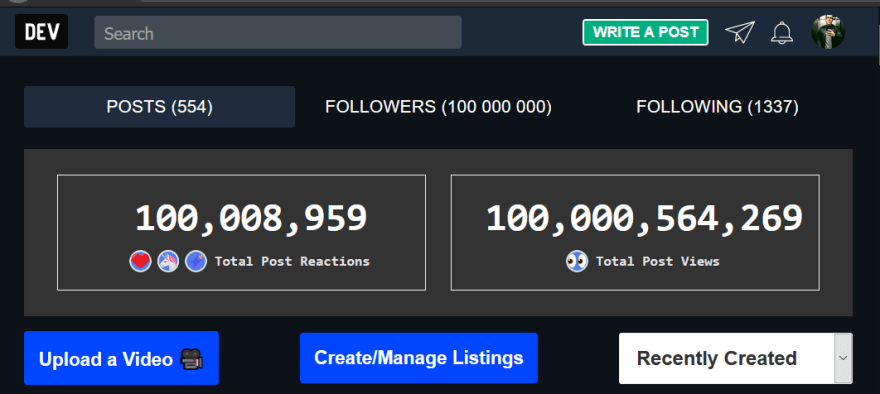The width and height of the screenshot is (880, 394).
Task: Click the Total Post Reactions label
Action: [x=292, y=262]
